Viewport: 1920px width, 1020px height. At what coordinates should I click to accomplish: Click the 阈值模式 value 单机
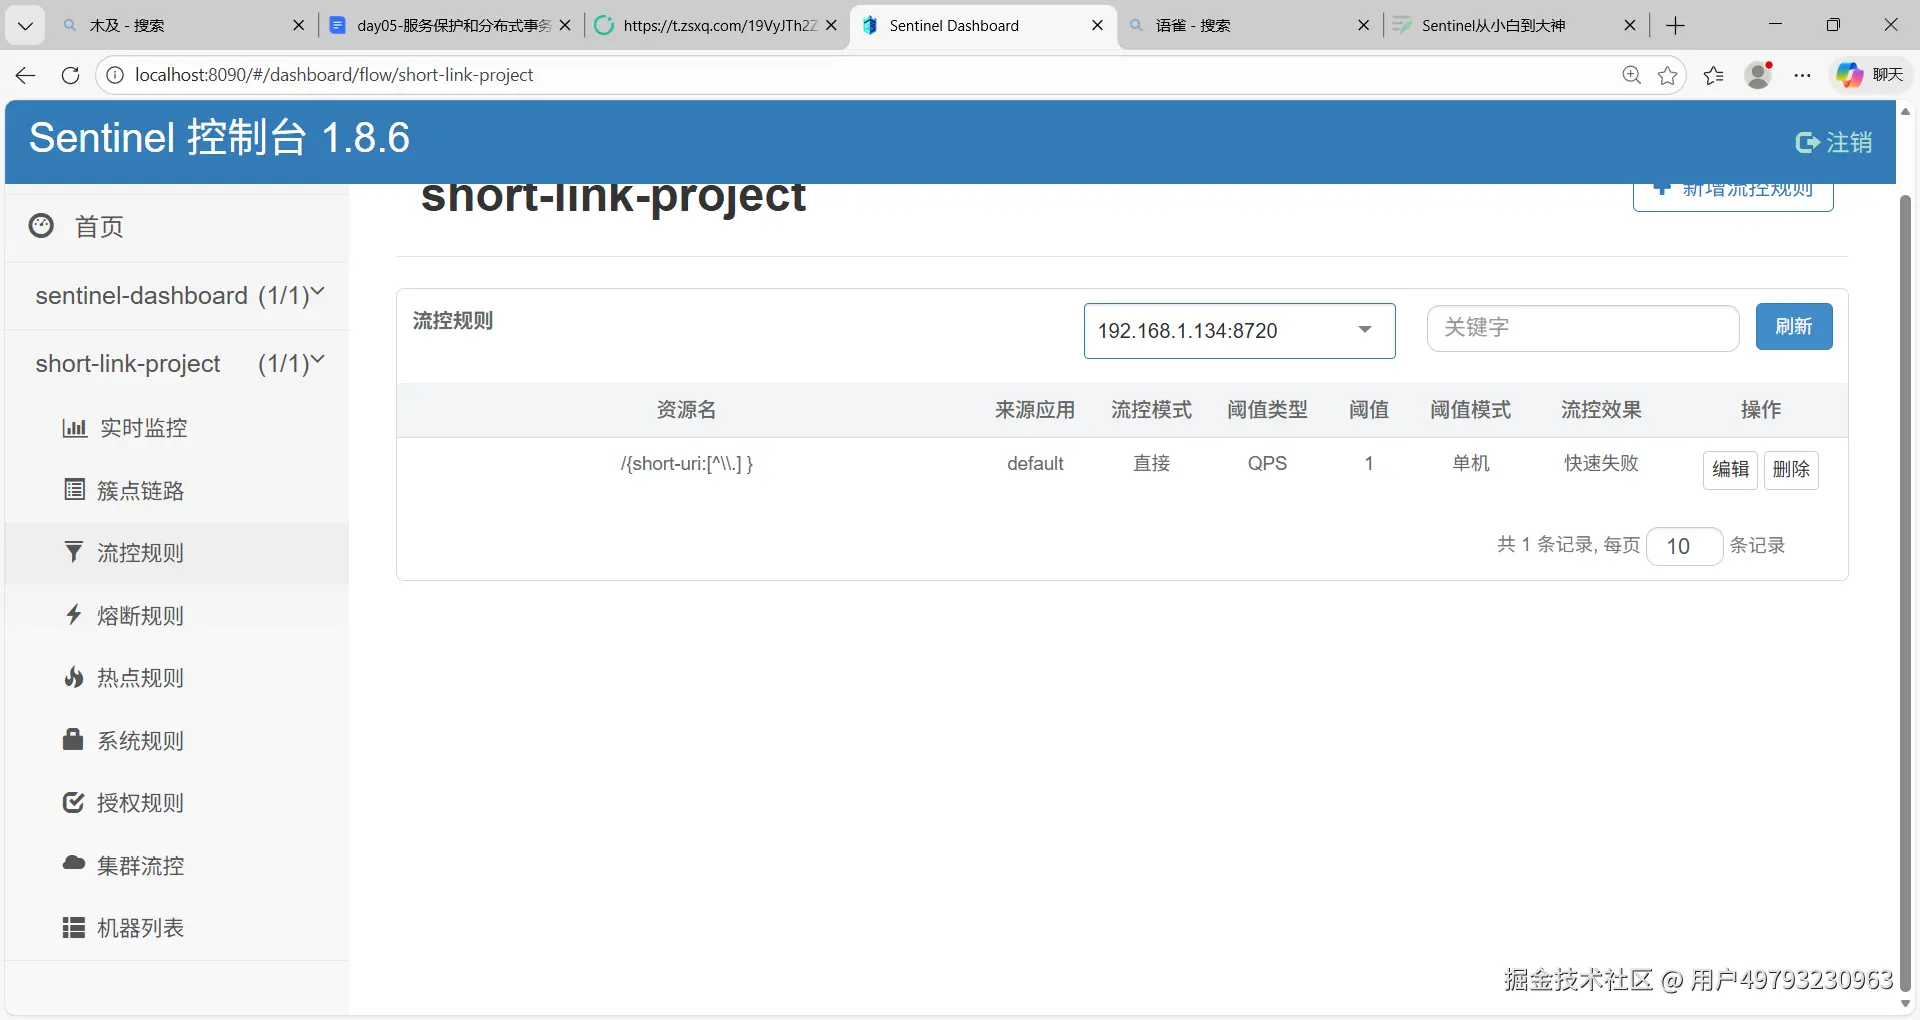[1471, 463]
